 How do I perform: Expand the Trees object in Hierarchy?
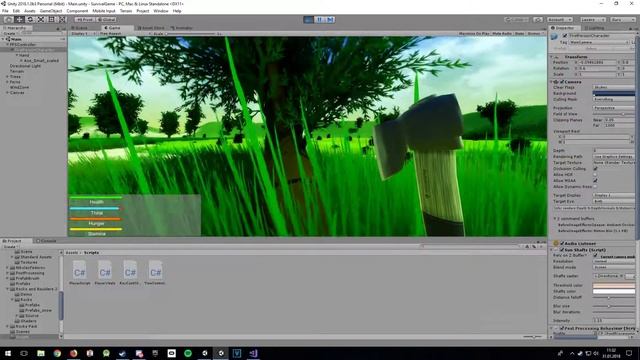[x=7, y=76]
